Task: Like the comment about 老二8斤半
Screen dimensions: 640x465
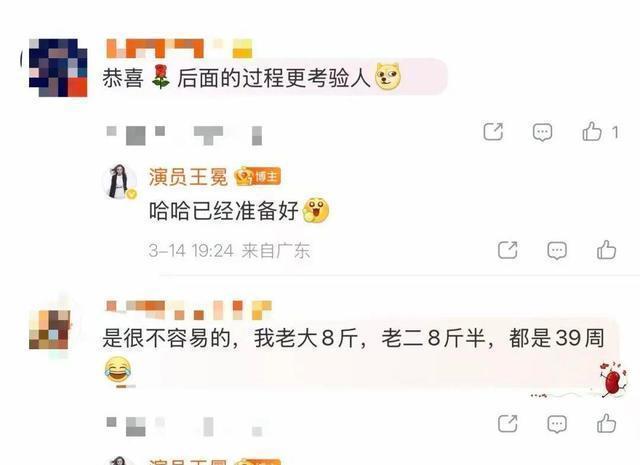Action: (606, 423)
